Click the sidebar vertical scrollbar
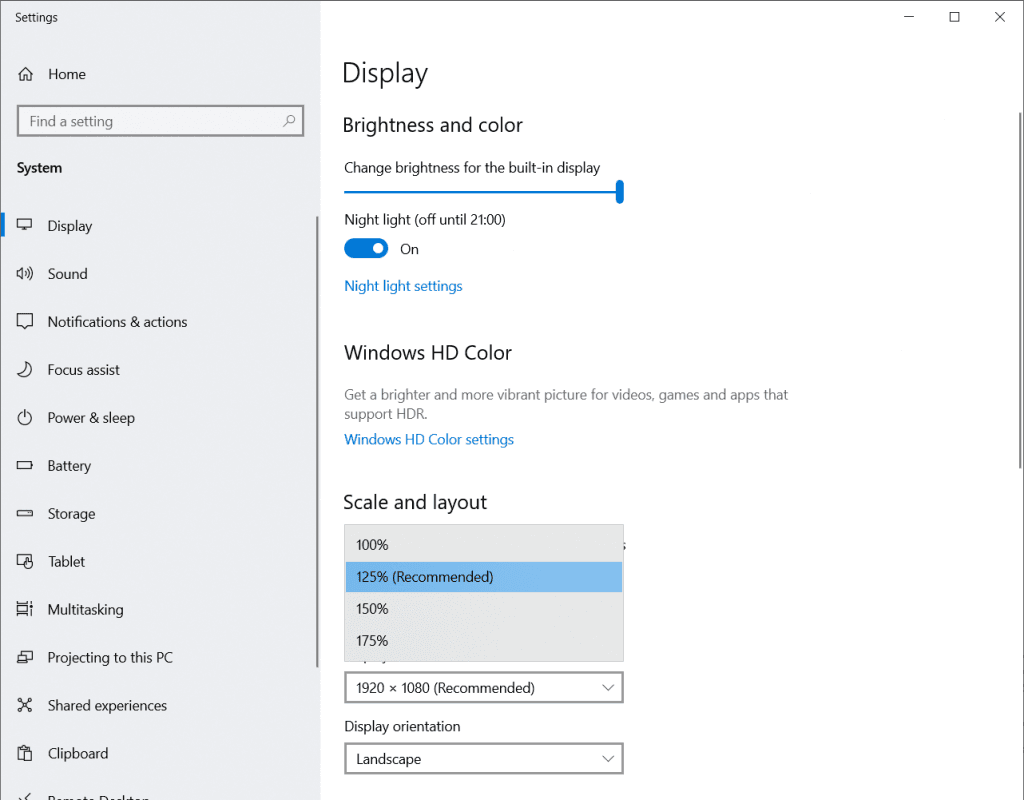Screen dimensions: 1024x800 point(317,441)
